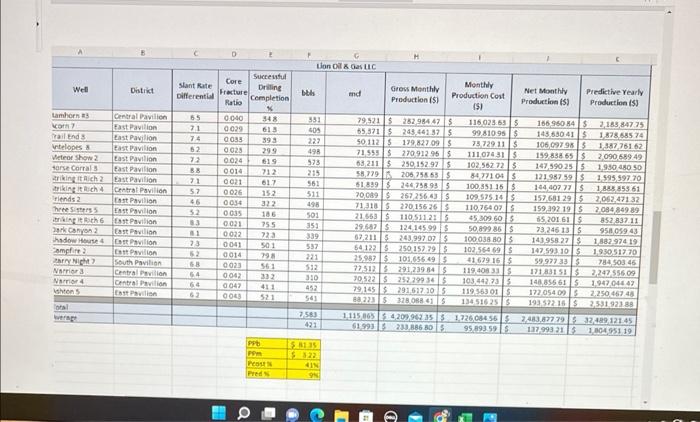The image size is (700, 422).
Task: Select column H header
Action: pyautogui.click(x=416, y=57)
